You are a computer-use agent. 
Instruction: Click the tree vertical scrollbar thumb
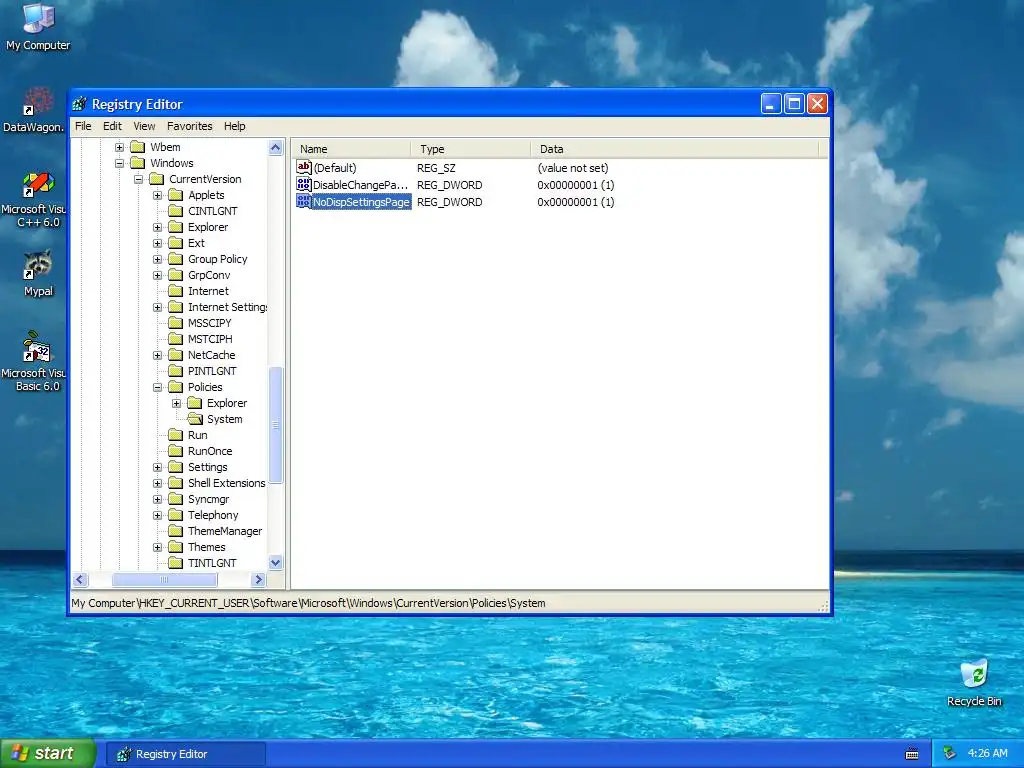pyautogui.click(x=276, y=425)
